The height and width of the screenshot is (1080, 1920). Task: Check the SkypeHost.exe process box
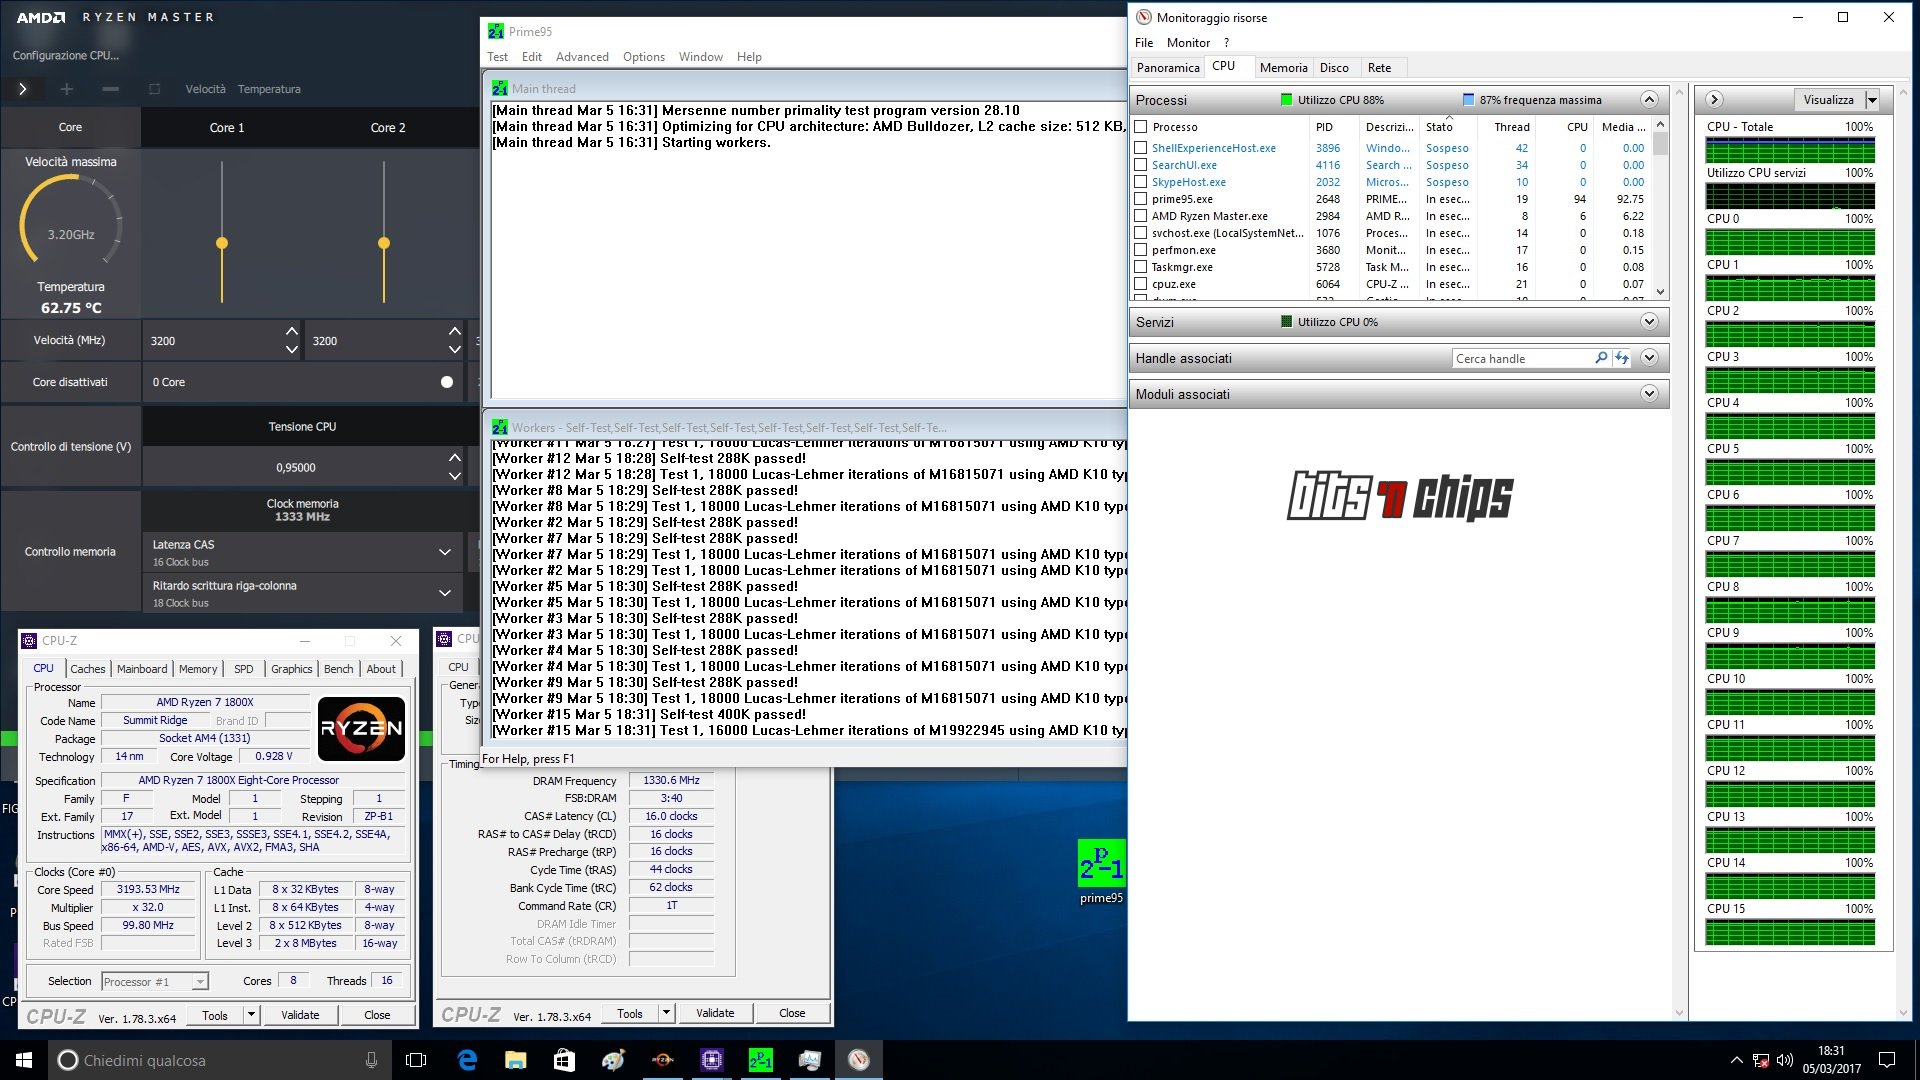coord(1140,182)
